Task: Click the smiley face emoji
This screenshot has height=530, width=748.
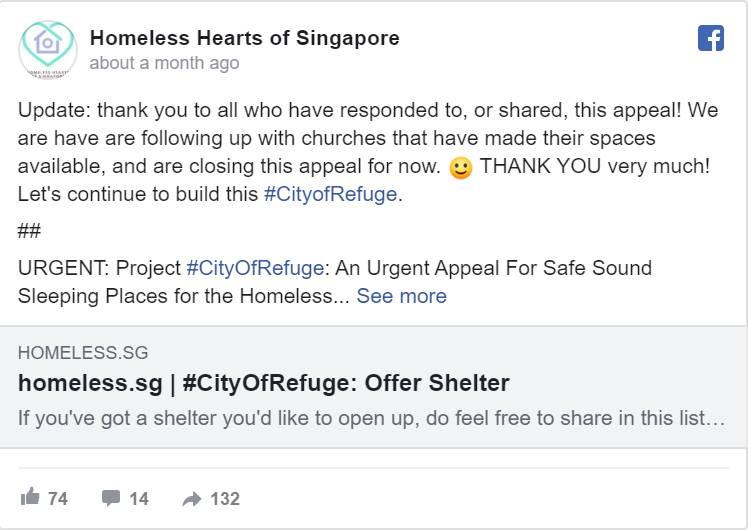Action: 460,168
